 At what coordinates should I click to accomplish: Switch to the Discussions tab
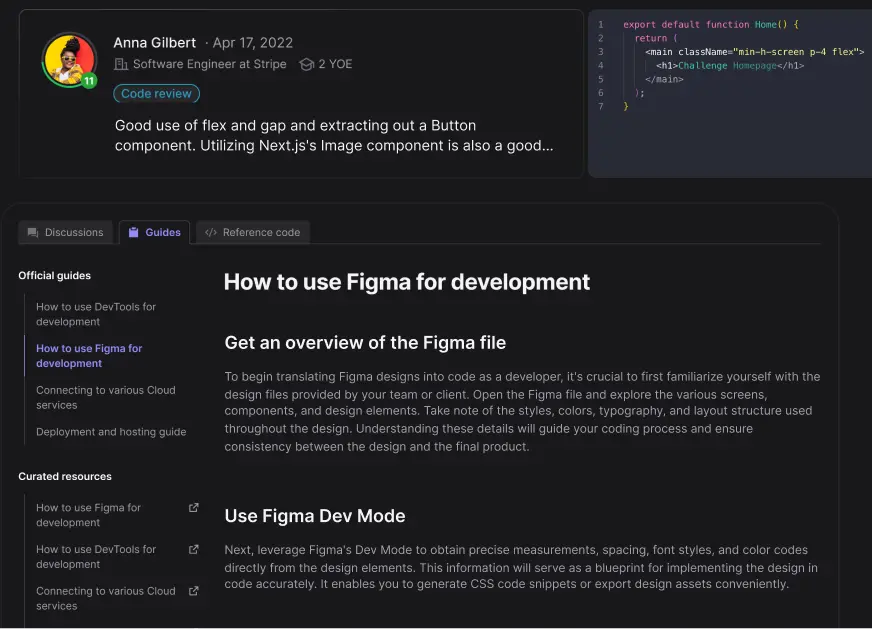[65, 232]
